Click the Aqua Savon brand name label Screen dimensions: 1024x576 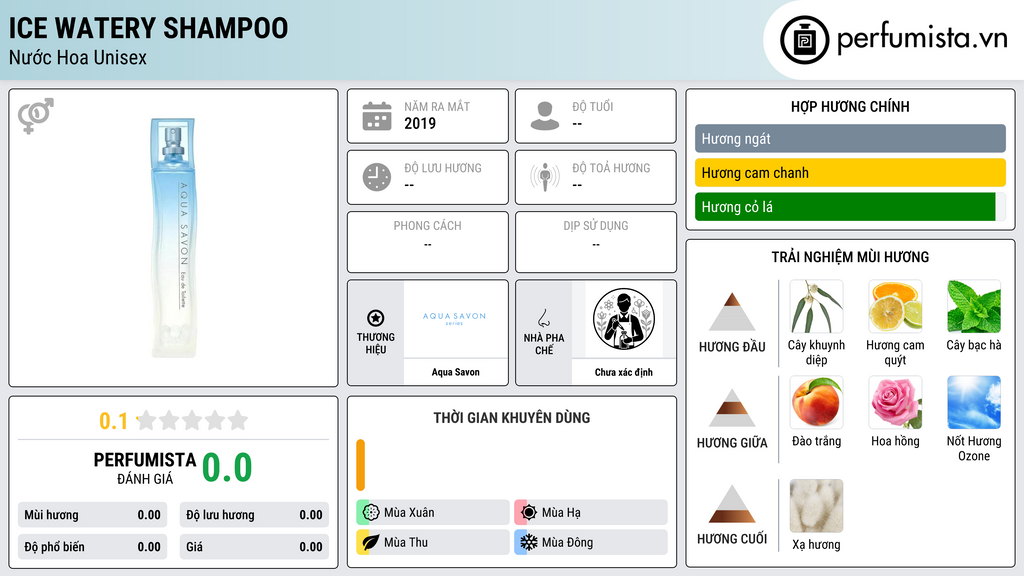[x=455, y=372]
